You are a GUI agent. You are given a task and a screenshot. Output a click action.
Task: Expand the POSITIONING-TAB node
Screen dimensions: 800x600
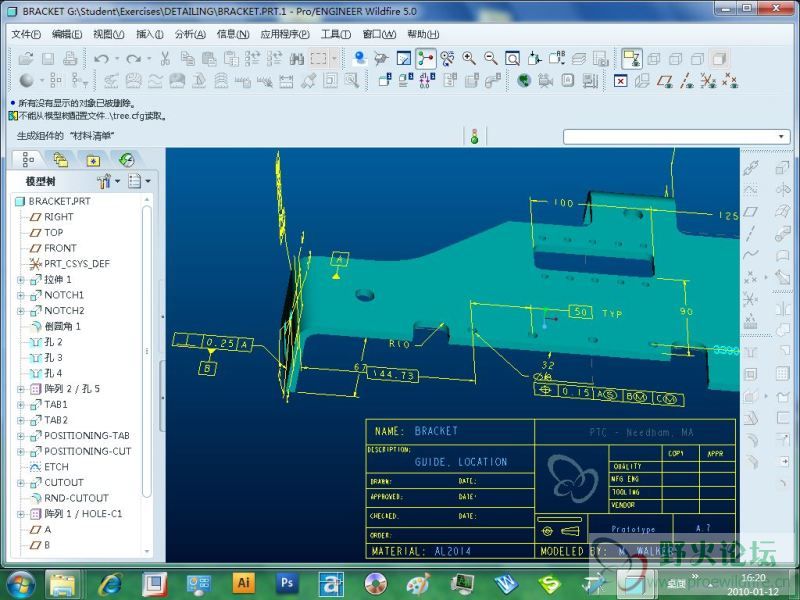[x=20, y=436]
